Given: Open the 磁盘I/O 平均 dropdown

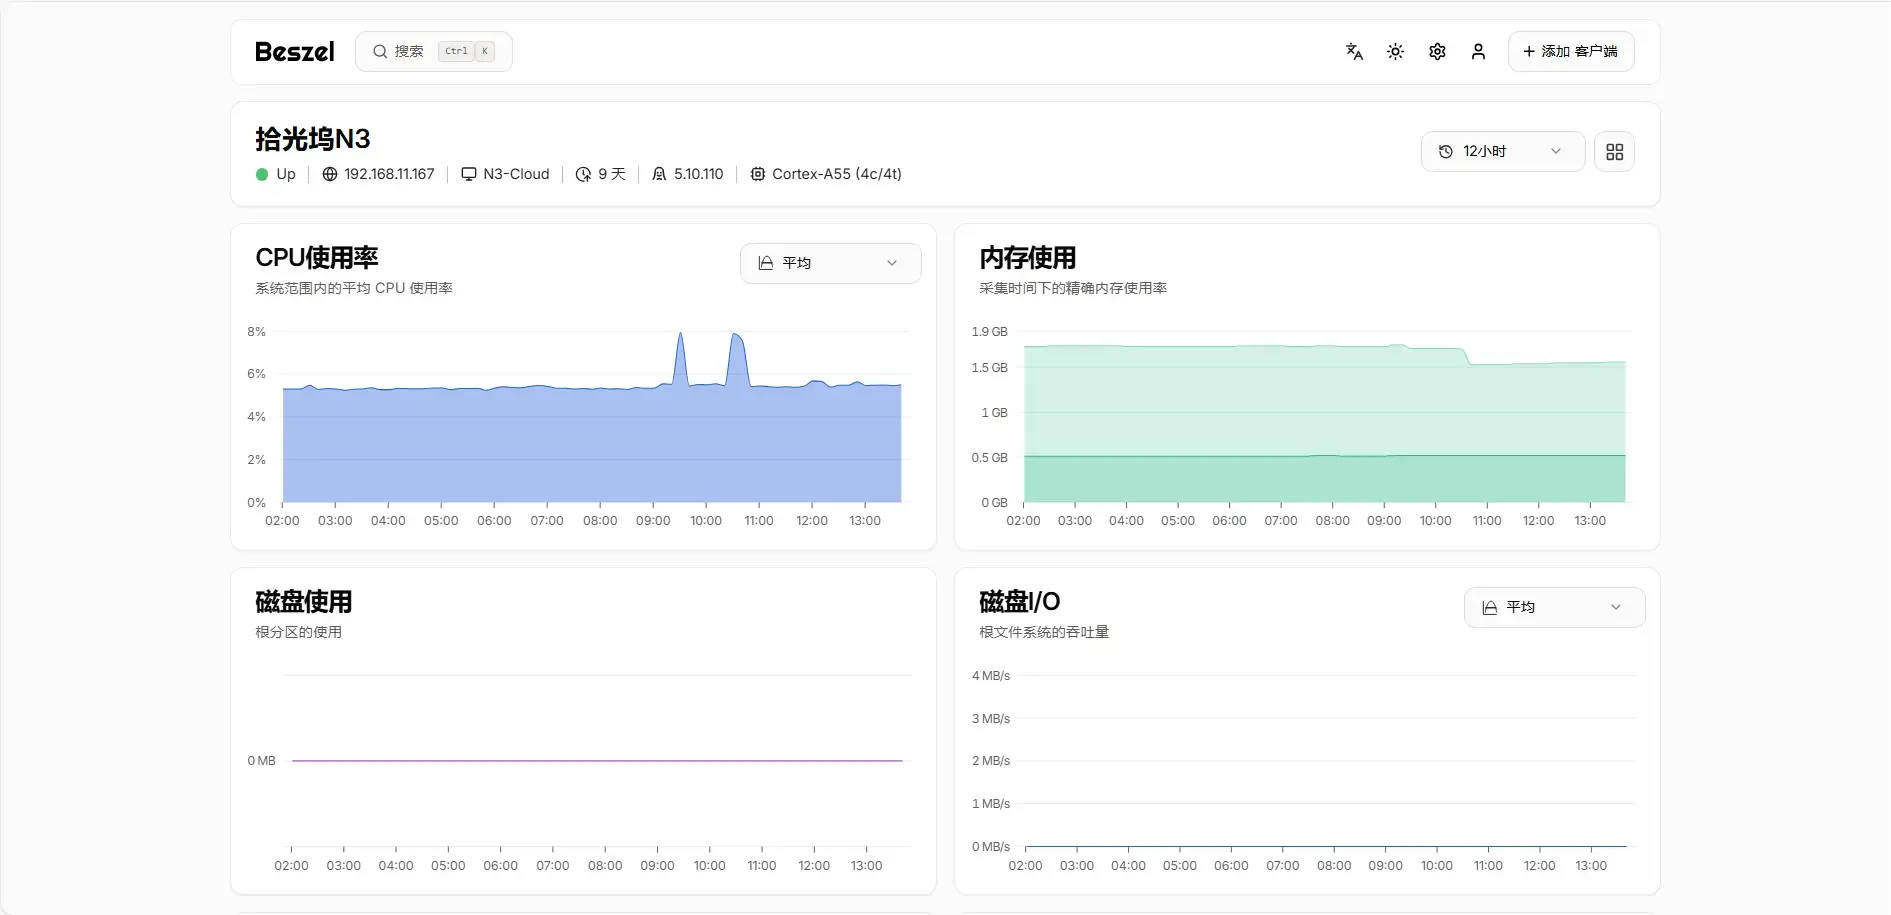Looking at the screenshot, I should pyautogui.click(x=1554, y=607).
